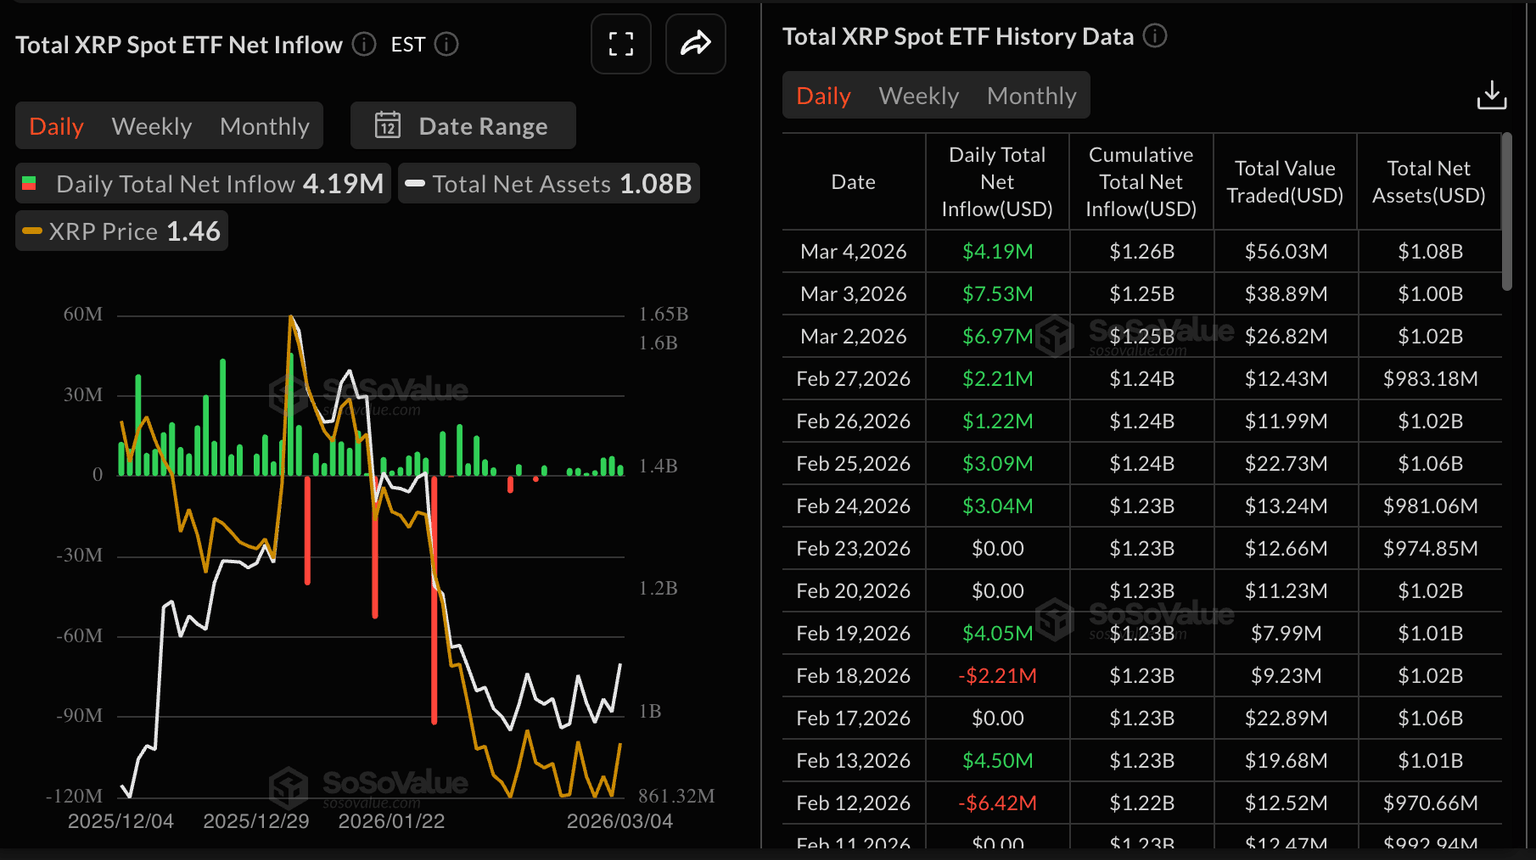Switch chart to Monthly view
Image resolution: width=1536 pixels, height=860 pixels.
coord(264,126)
